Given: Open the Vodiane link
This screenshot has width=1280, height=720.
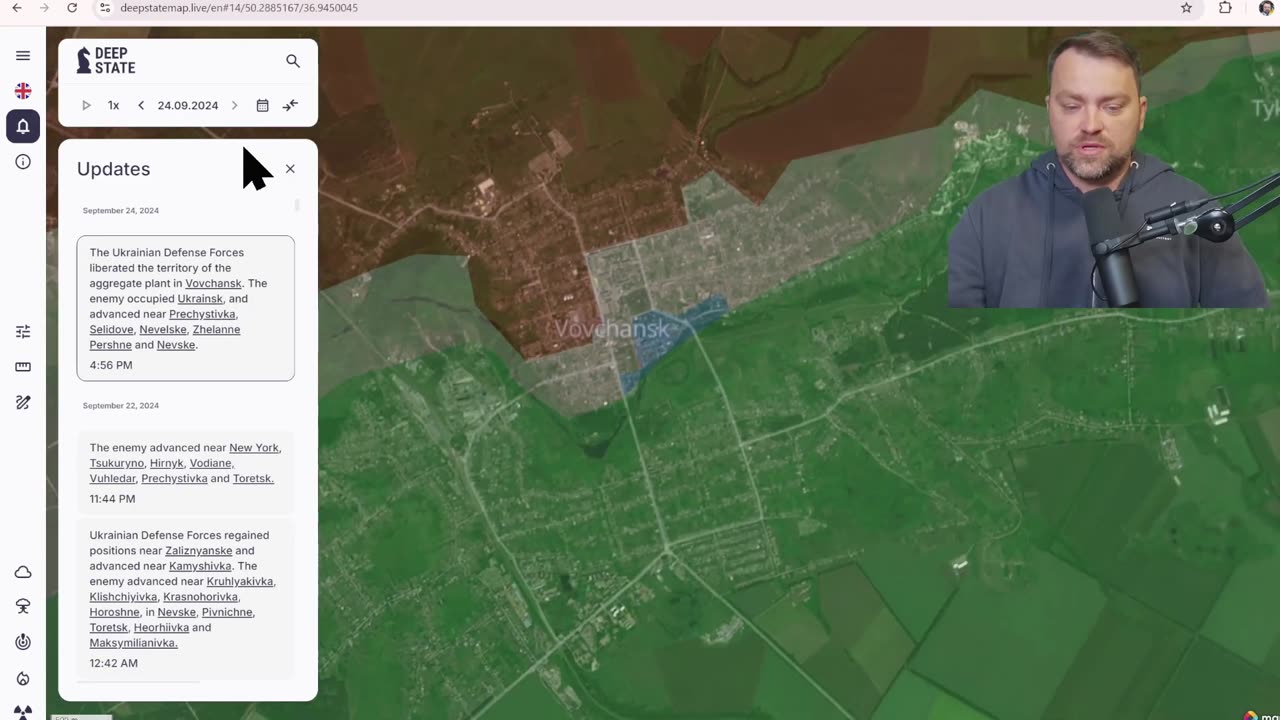Looking at the screenshot, I should point(211,463).
